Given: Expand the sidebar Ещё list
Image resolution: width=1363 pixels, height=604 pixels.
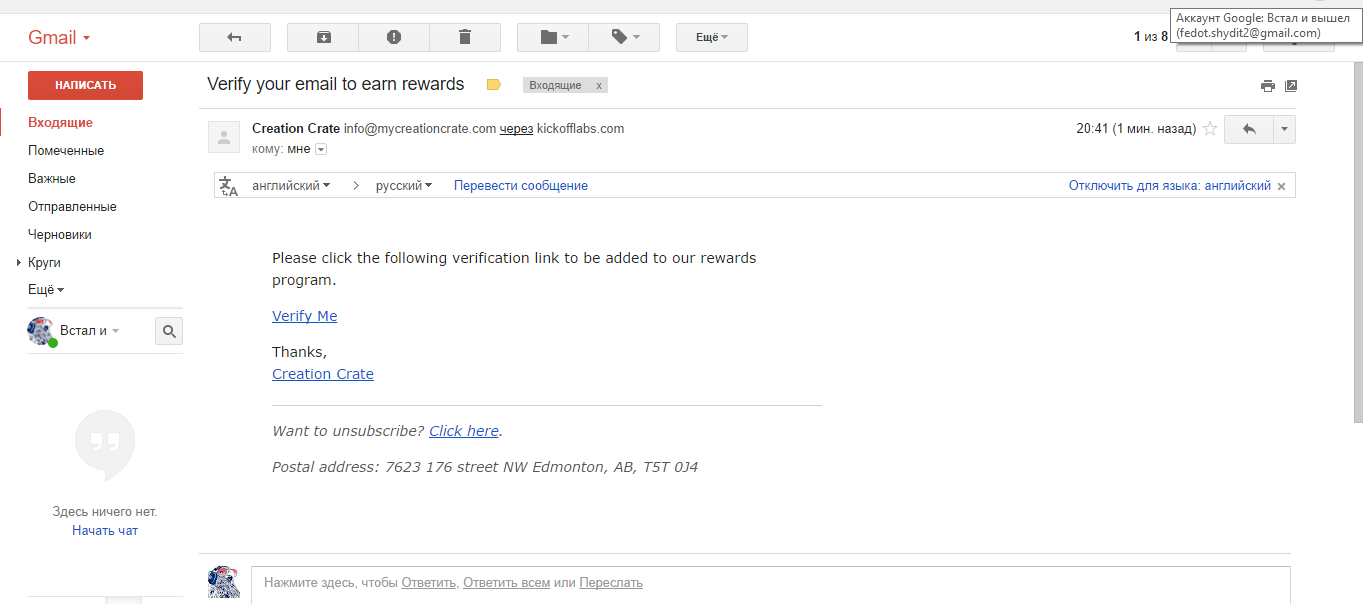Looking at the screenshot, I should 46,290.
